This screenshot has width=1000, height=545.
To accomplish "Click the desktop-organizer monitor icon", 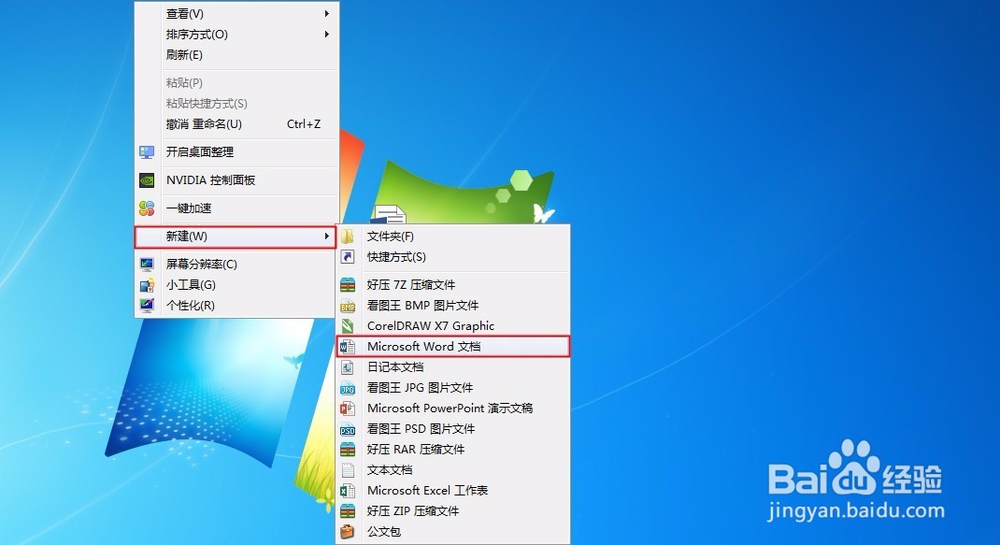I will [x=147, y=152].
